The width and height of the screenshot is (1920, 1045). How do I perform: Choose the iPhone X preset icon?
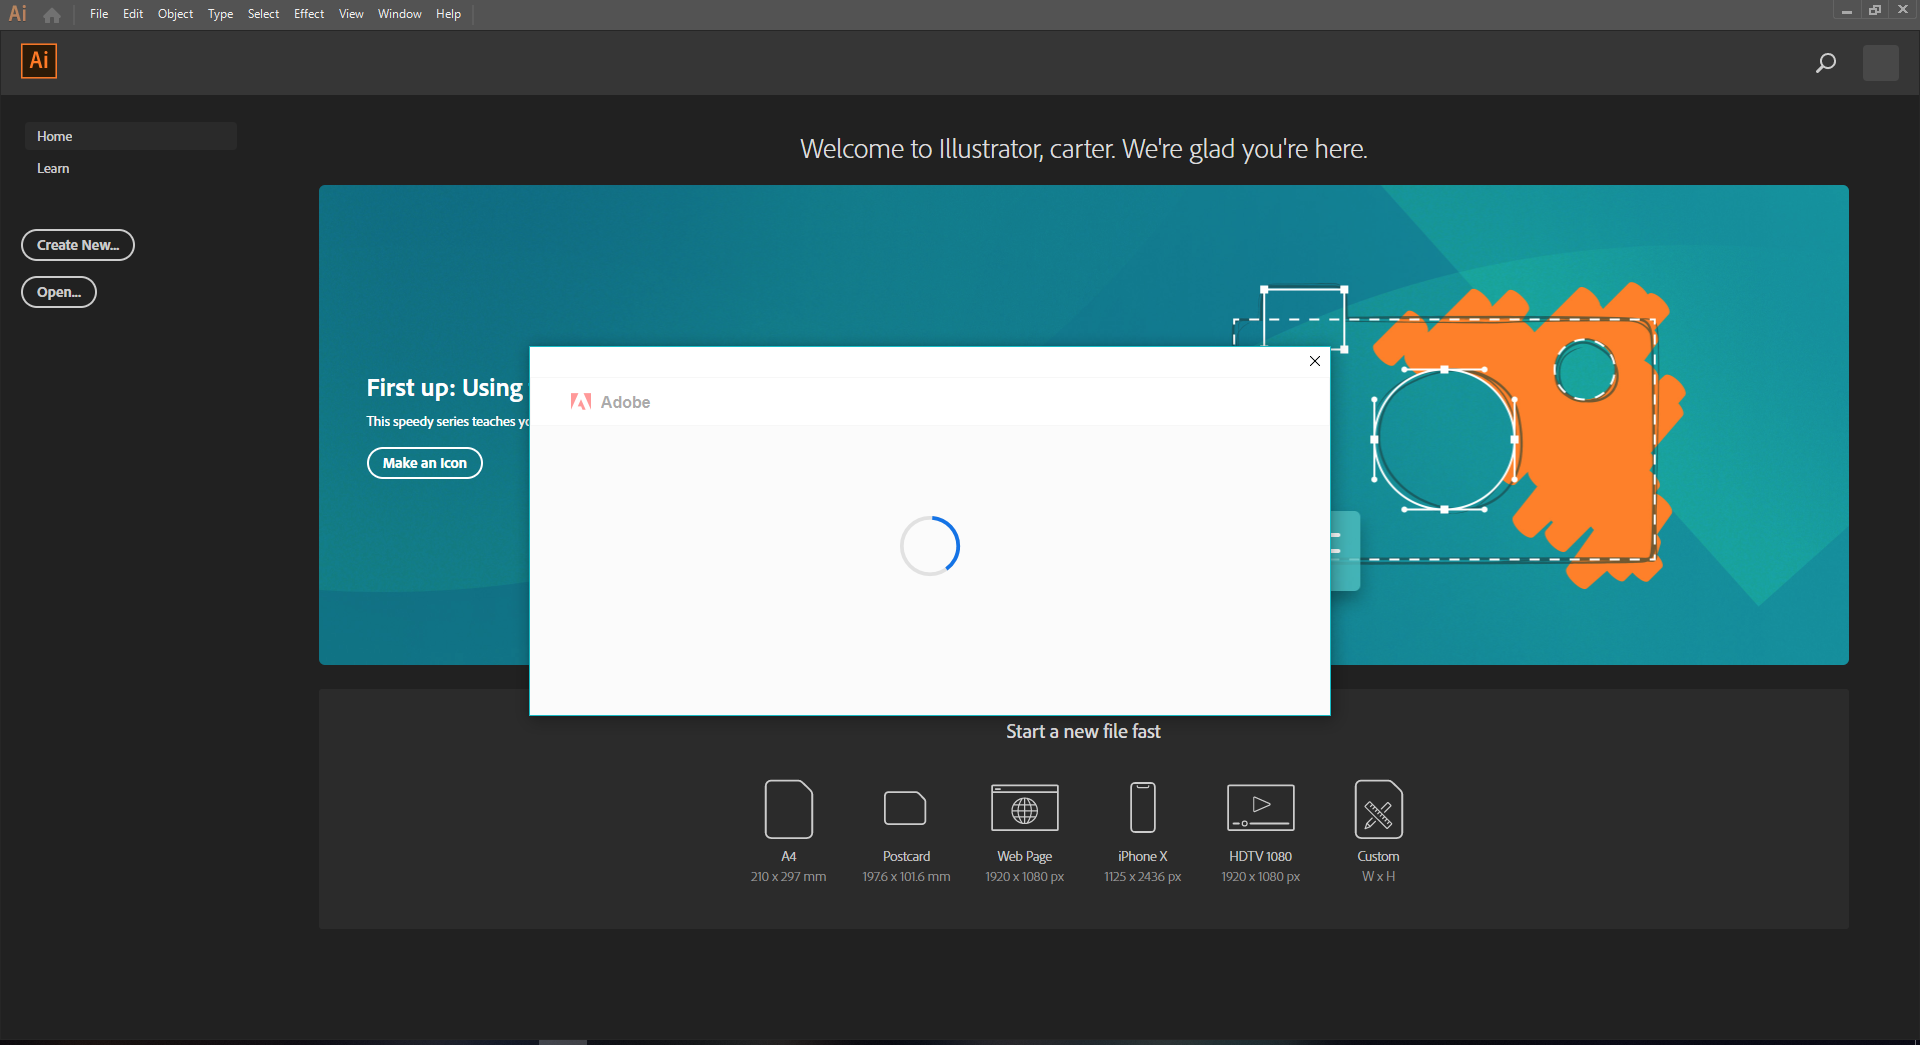point(1143,808)
